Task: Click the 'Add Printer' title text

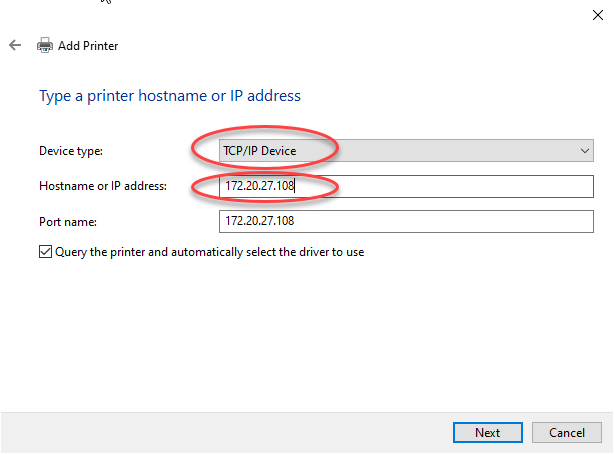Action: pyautogui.click(x=89, y=46)
